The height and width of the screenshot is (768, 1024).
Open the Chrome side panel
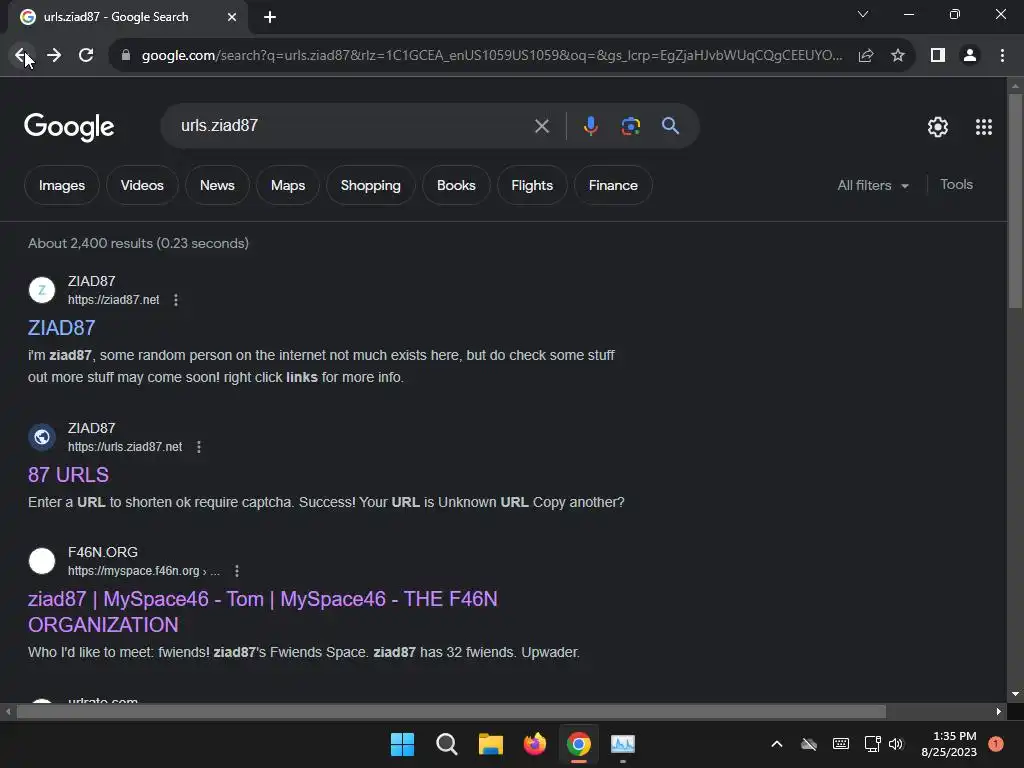[938, 56]
